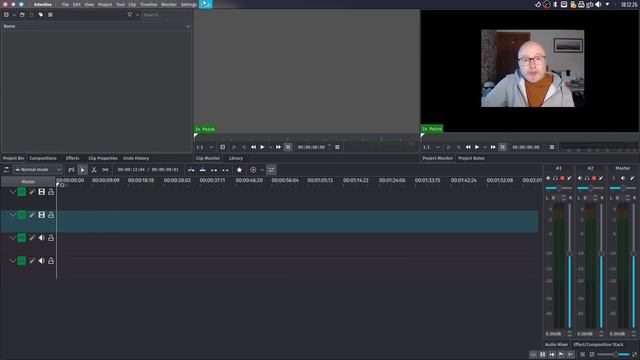Click the favorite effects star icon

(x=239, y=170)
